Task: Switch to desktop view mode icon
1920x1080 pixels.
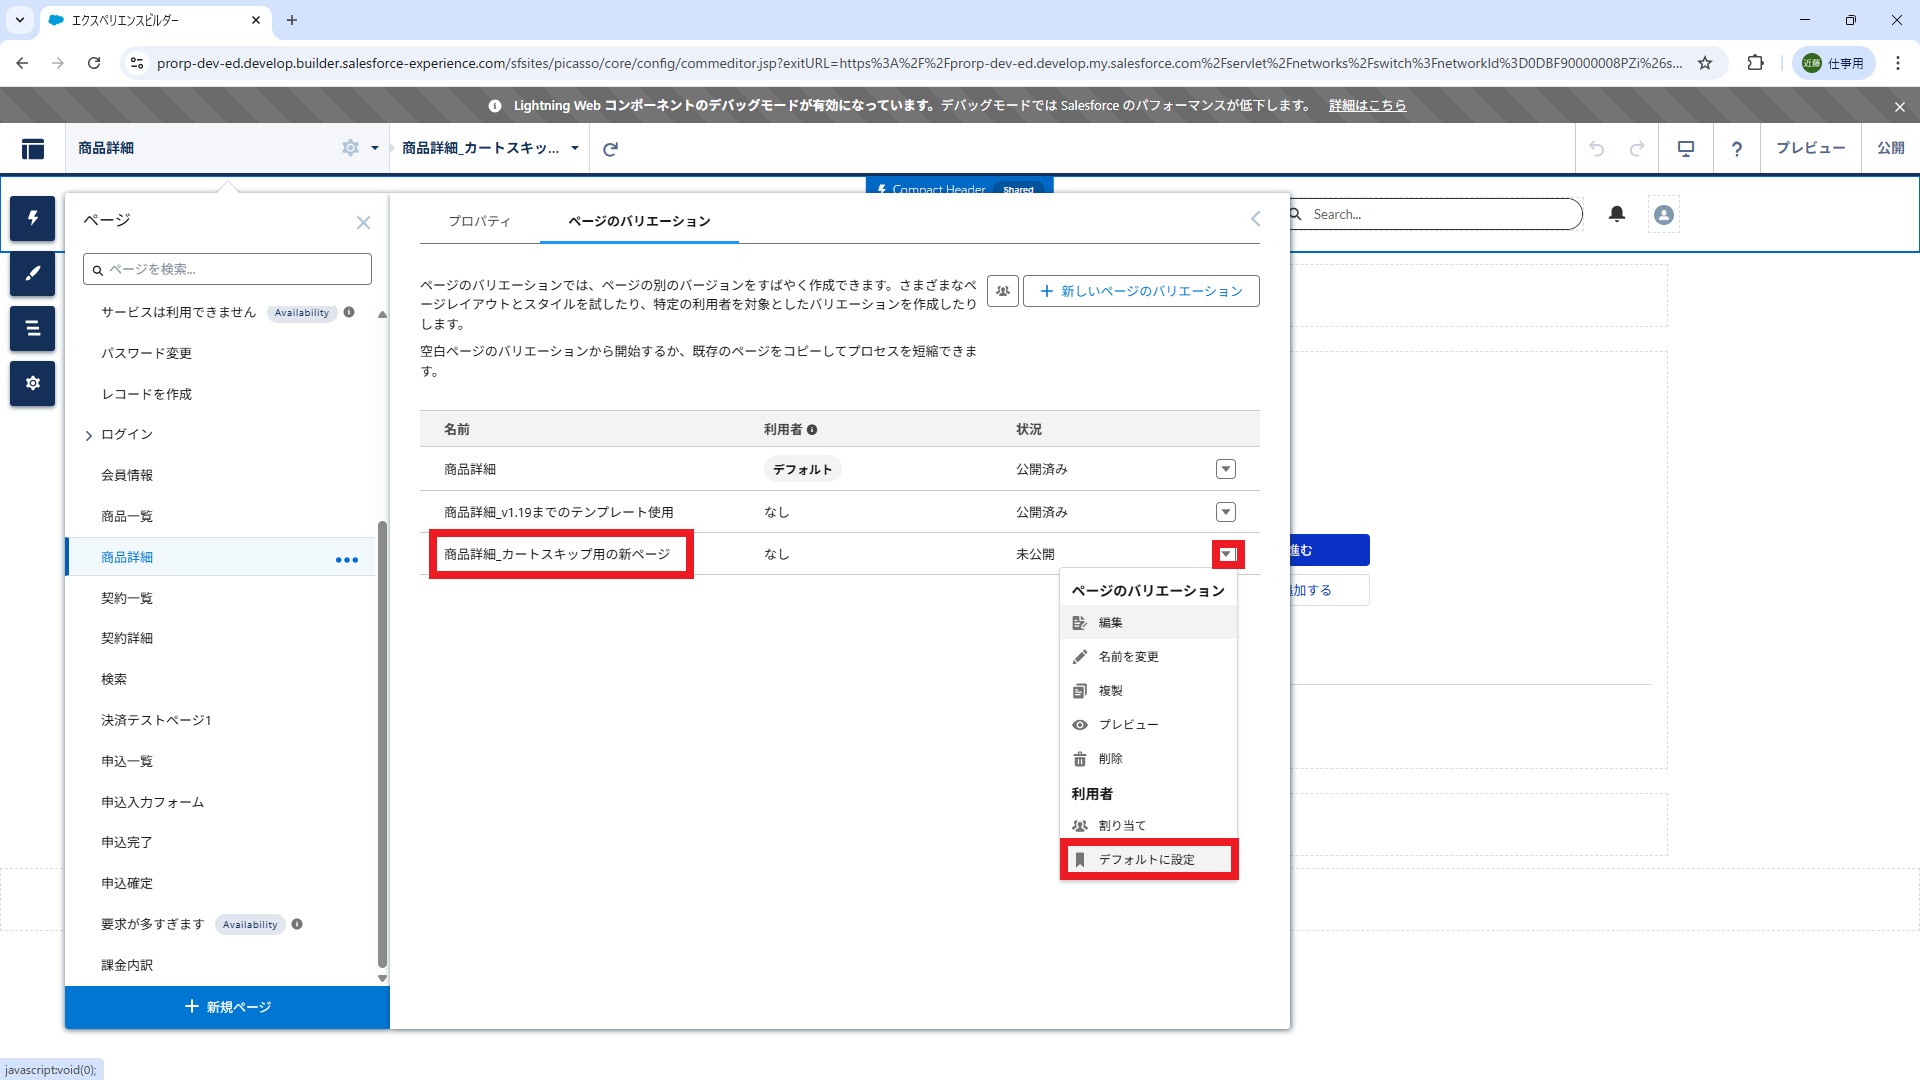Action: (1686, 149)
